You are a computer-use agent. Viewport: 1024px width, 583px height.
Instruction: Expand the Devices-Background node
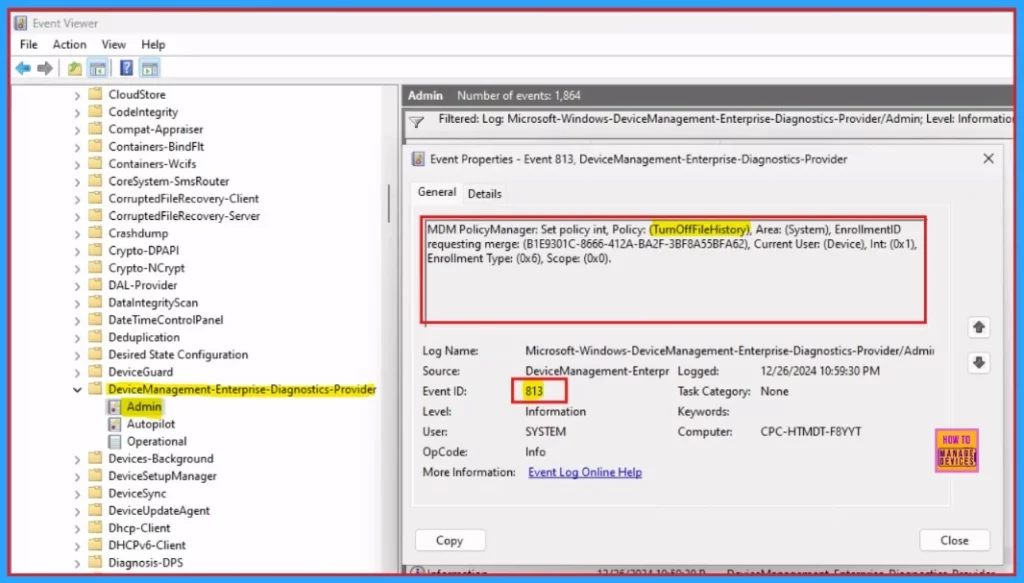(x=77, y=459)
